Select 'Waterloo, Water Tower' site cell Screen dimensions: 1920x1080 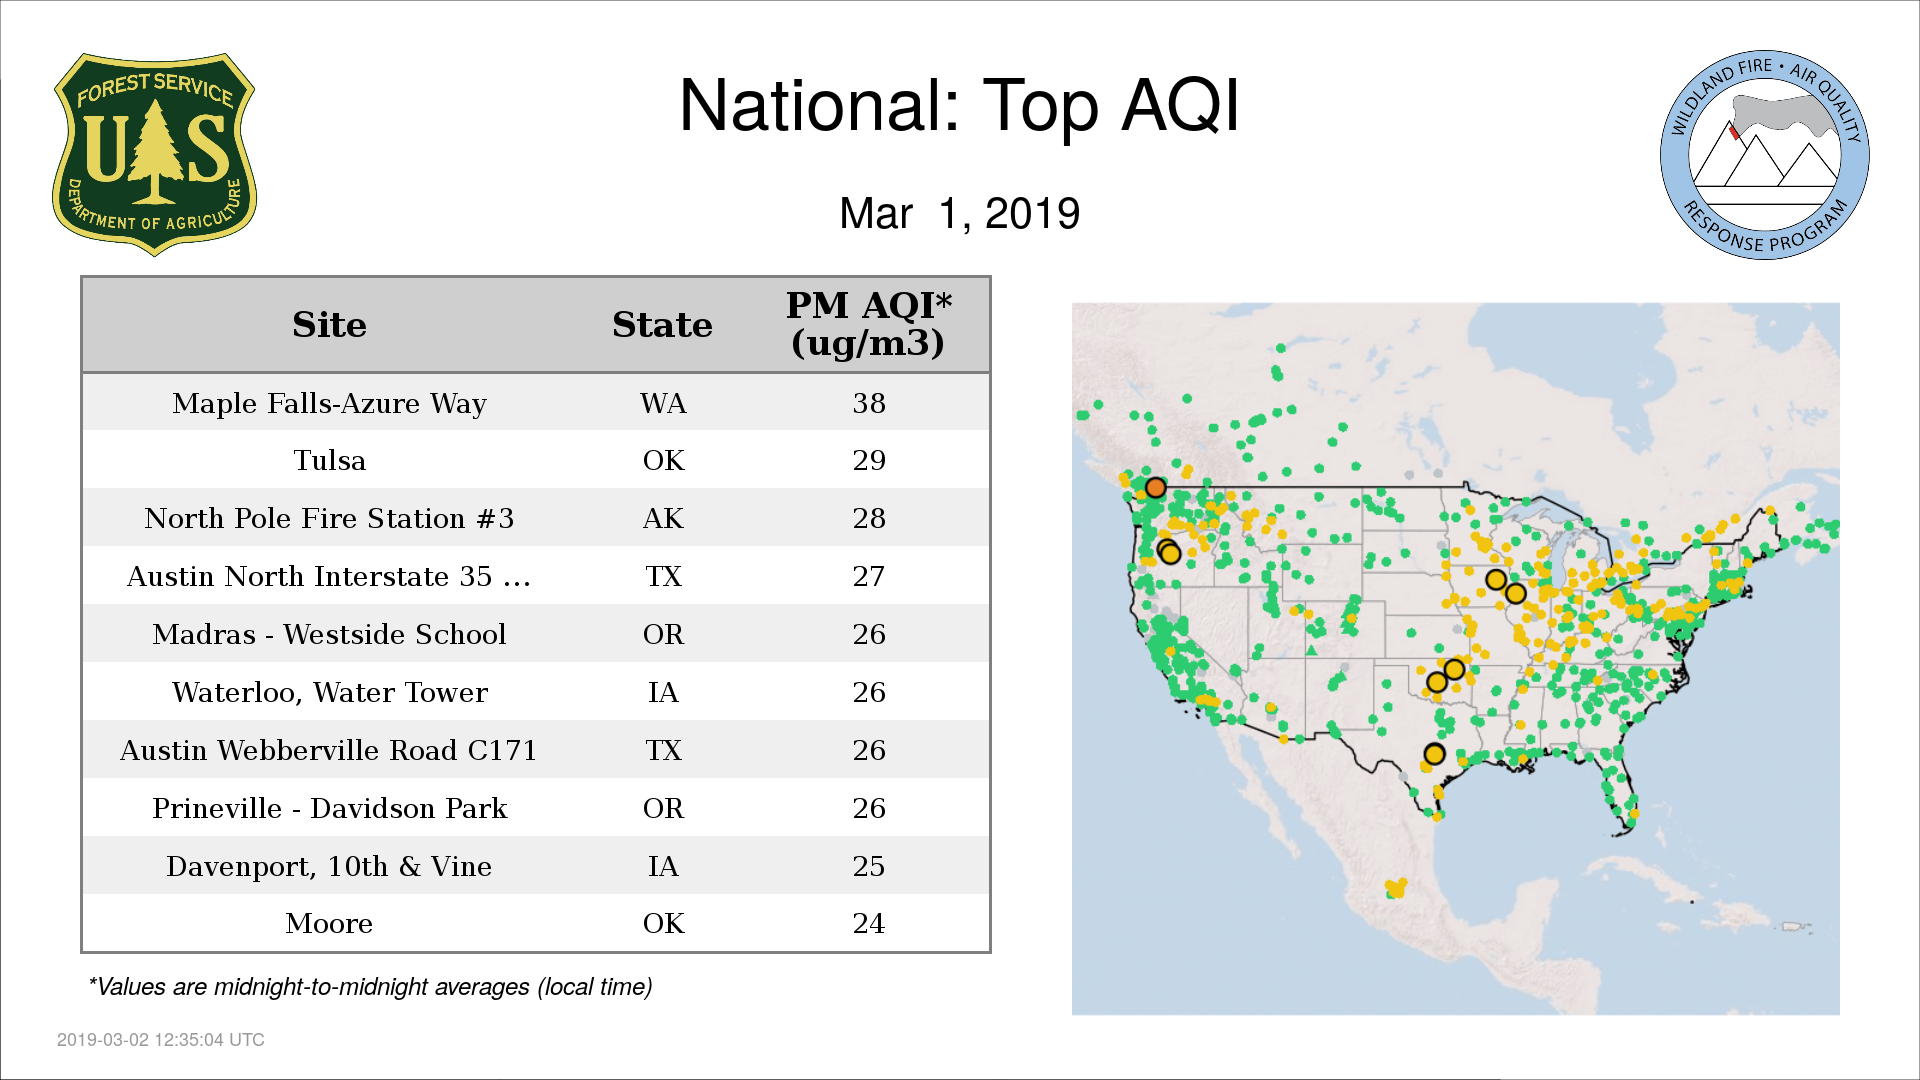click(329, 693)
